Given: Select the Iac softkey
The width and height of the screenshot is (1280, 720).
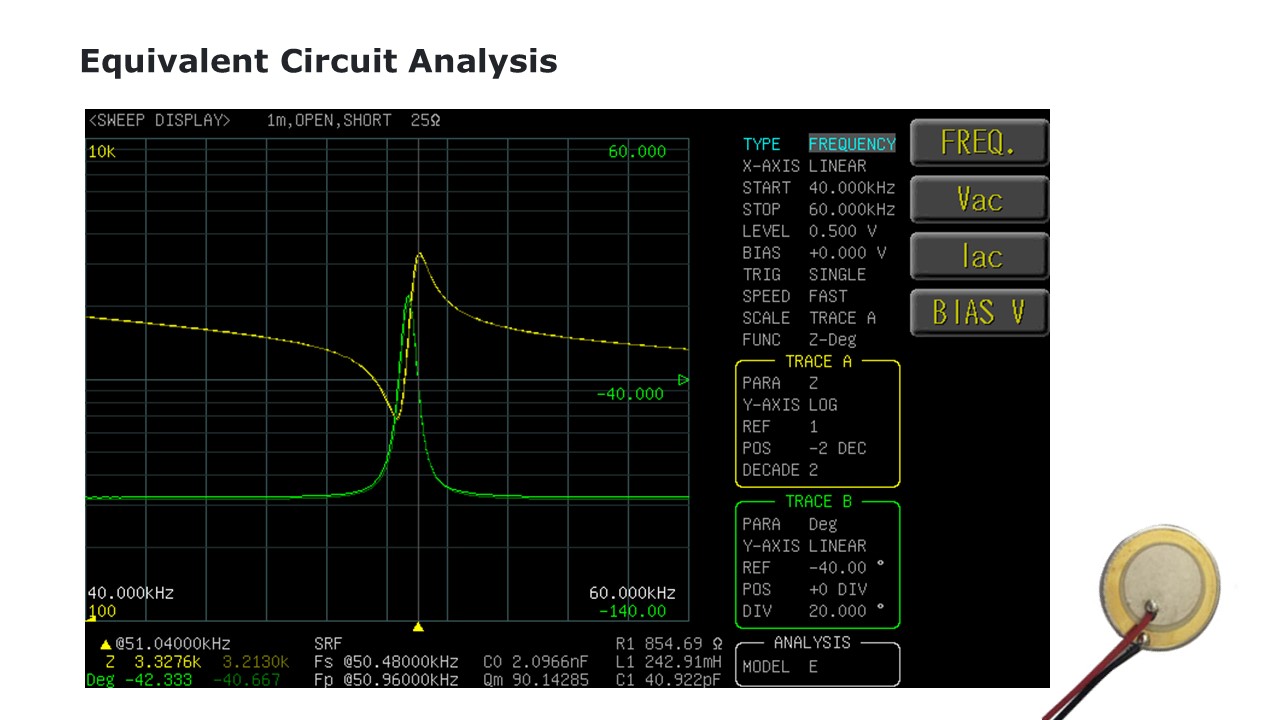Looking at the screenshot, I should (x=979, y=257).
